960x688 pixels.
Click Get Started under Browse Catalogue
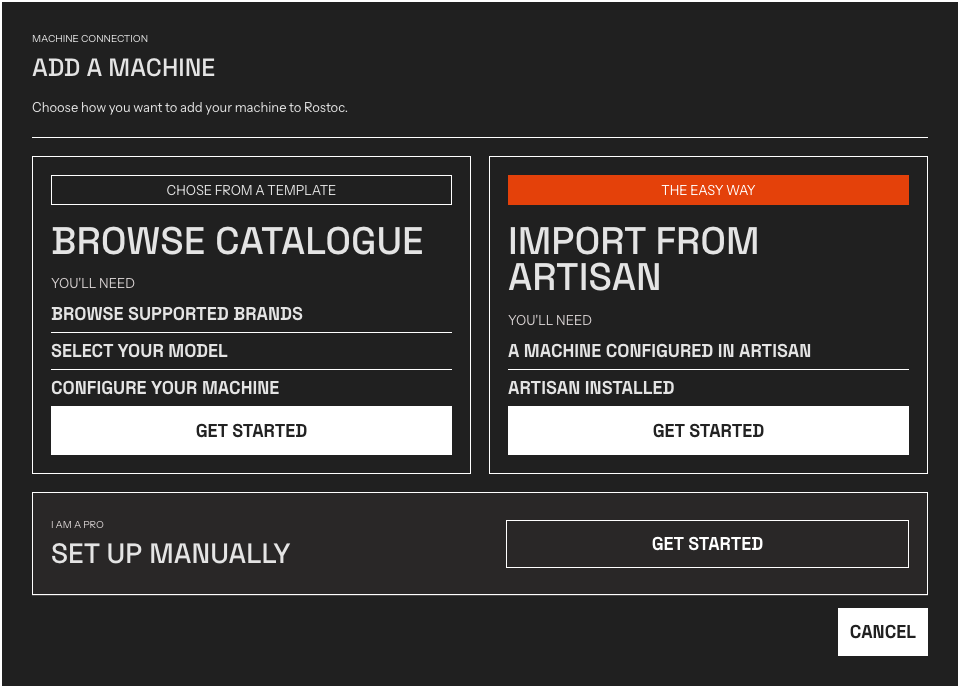pos(251,430)
